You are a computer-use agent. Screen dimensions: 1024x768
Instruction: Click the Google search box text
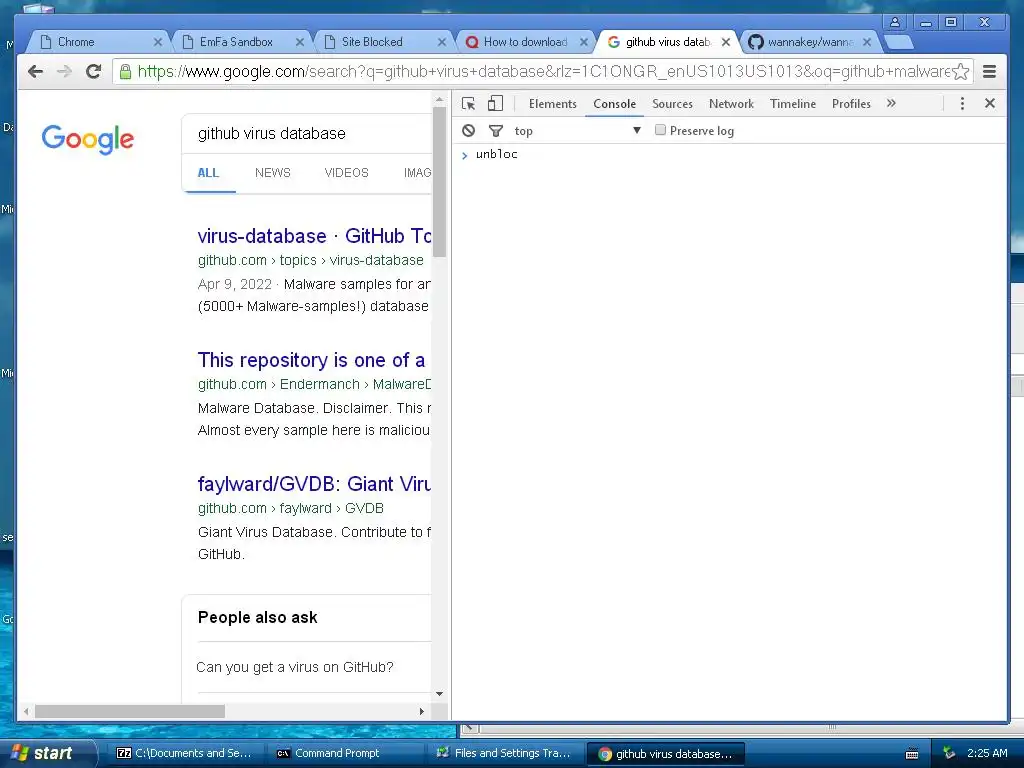(272, 133)
